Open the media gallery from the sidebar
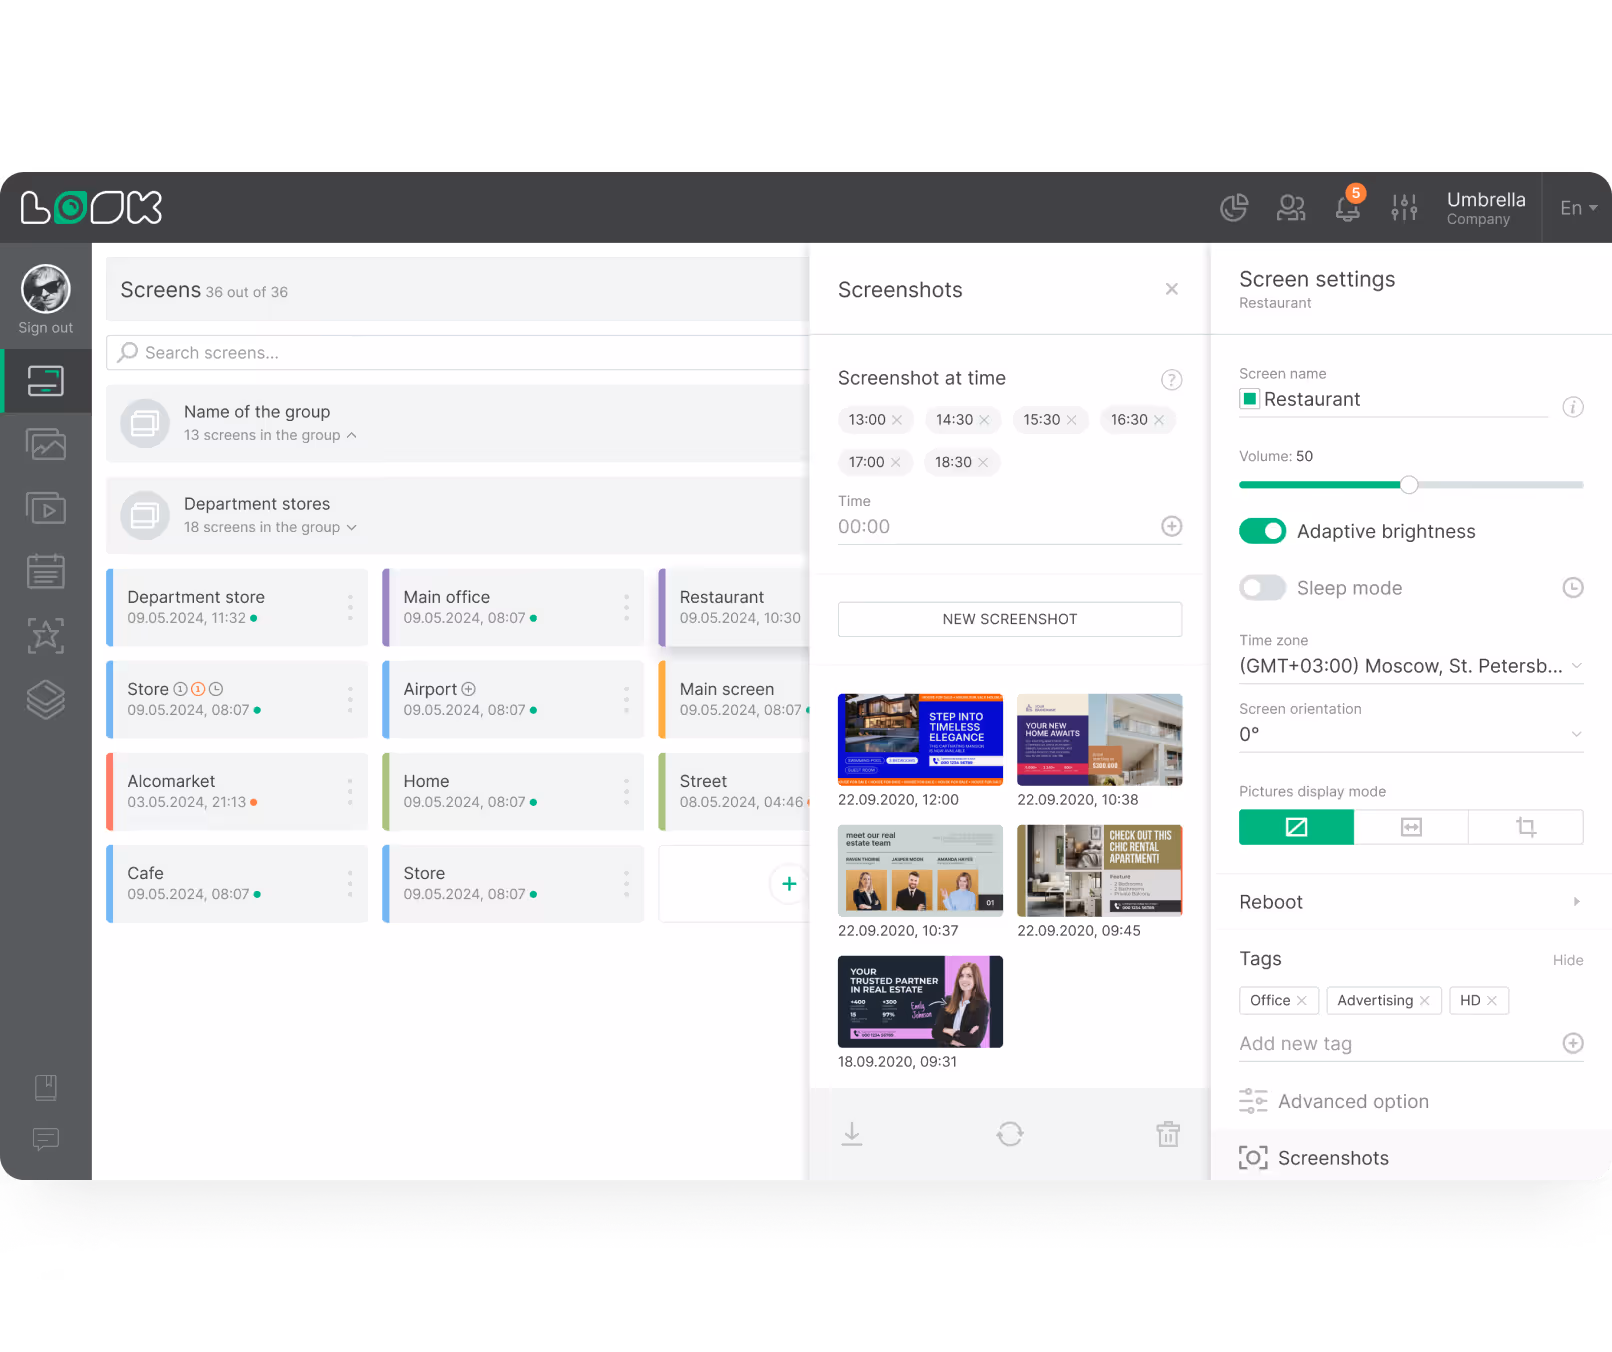The height and width of the screenshot is (1352, 1612). pos(45,444)
